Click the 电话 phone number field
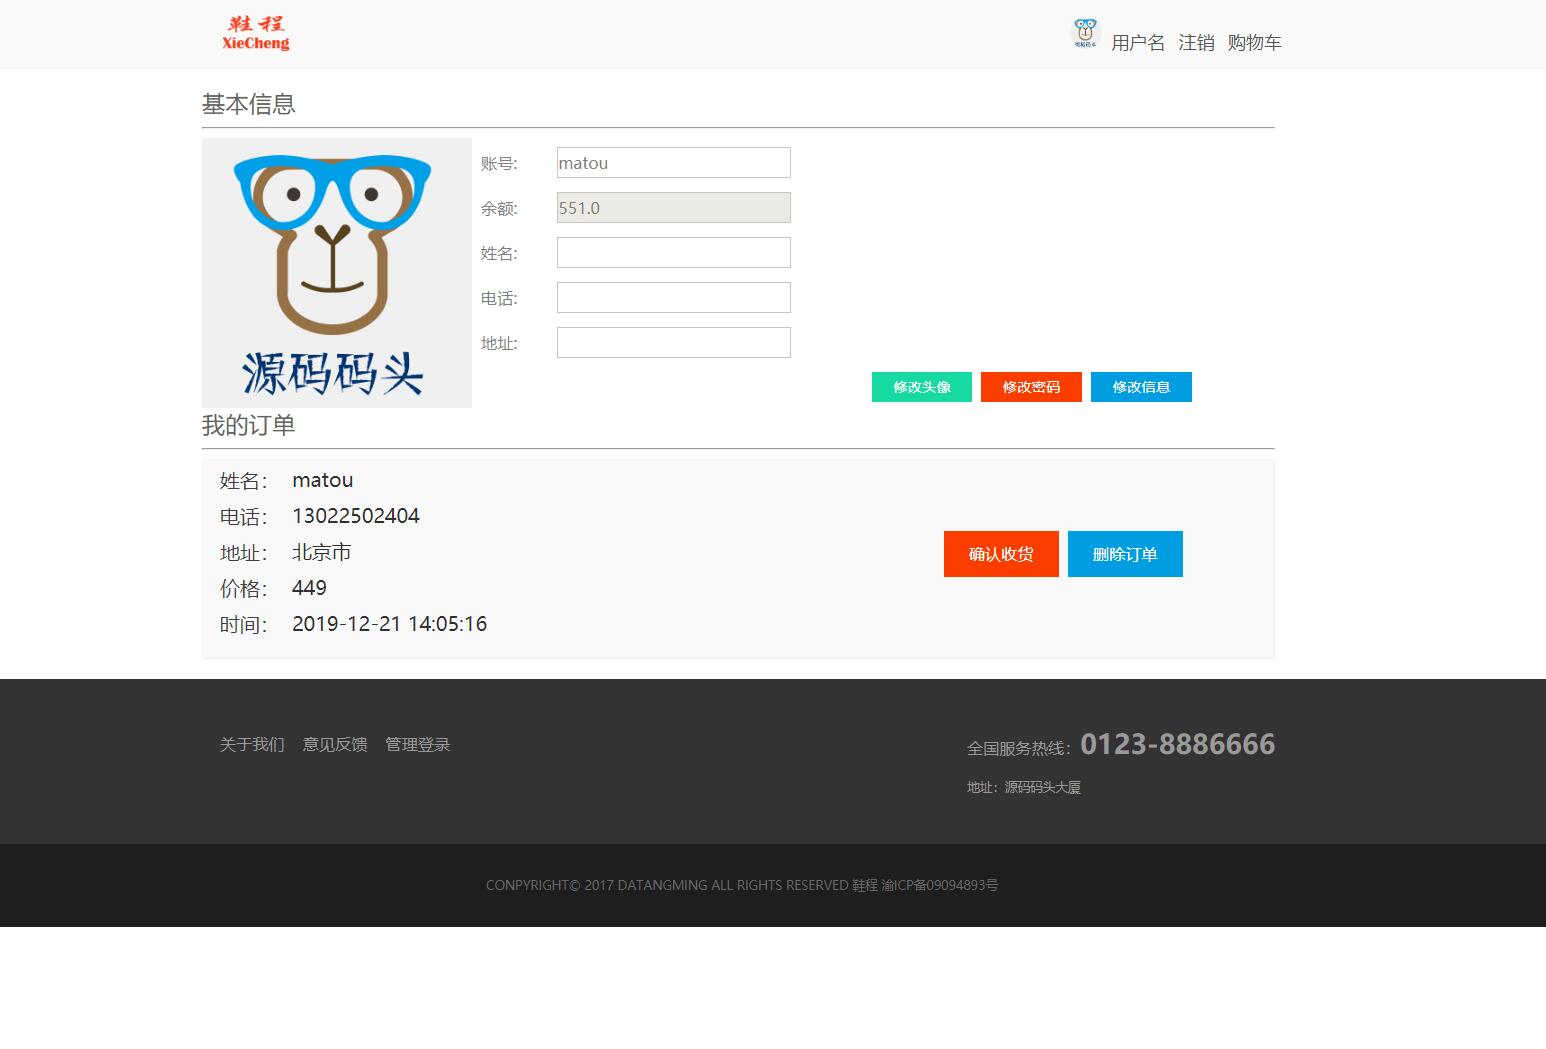The width and height of the screenshot is (1546, 1049). point(673,297)
